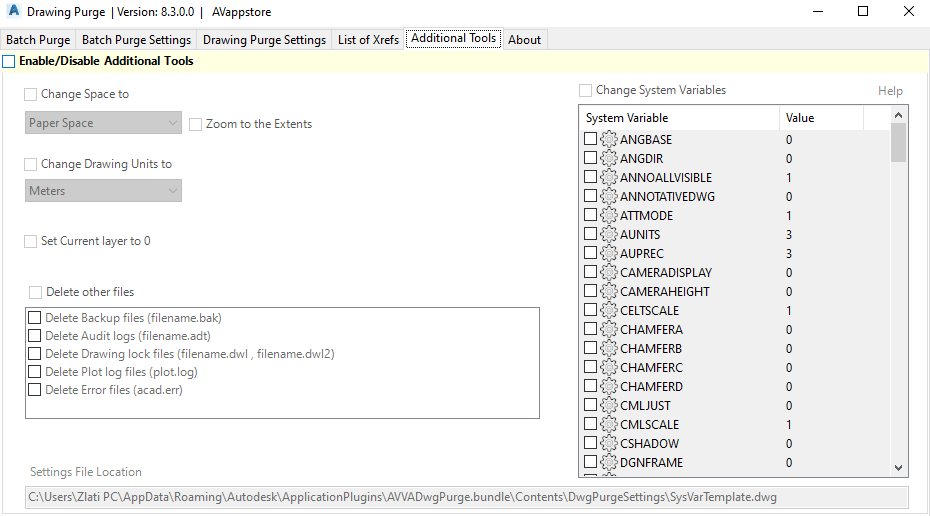The height and width of the screenshot is (516, 930).
Task: Enable Set Current layer to 0
Action: (30, 241)
